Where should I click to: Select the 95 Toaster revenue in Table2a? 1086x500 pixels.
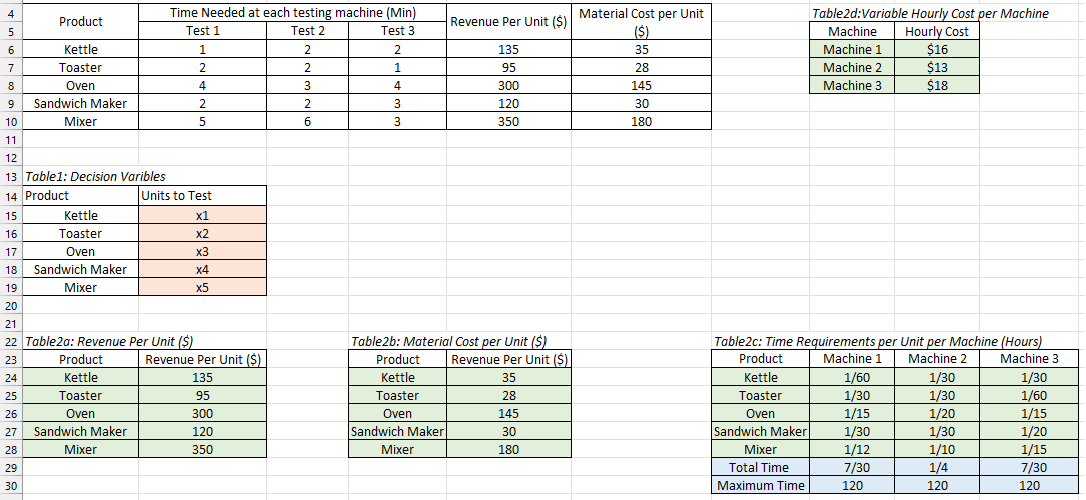(202, 395)
